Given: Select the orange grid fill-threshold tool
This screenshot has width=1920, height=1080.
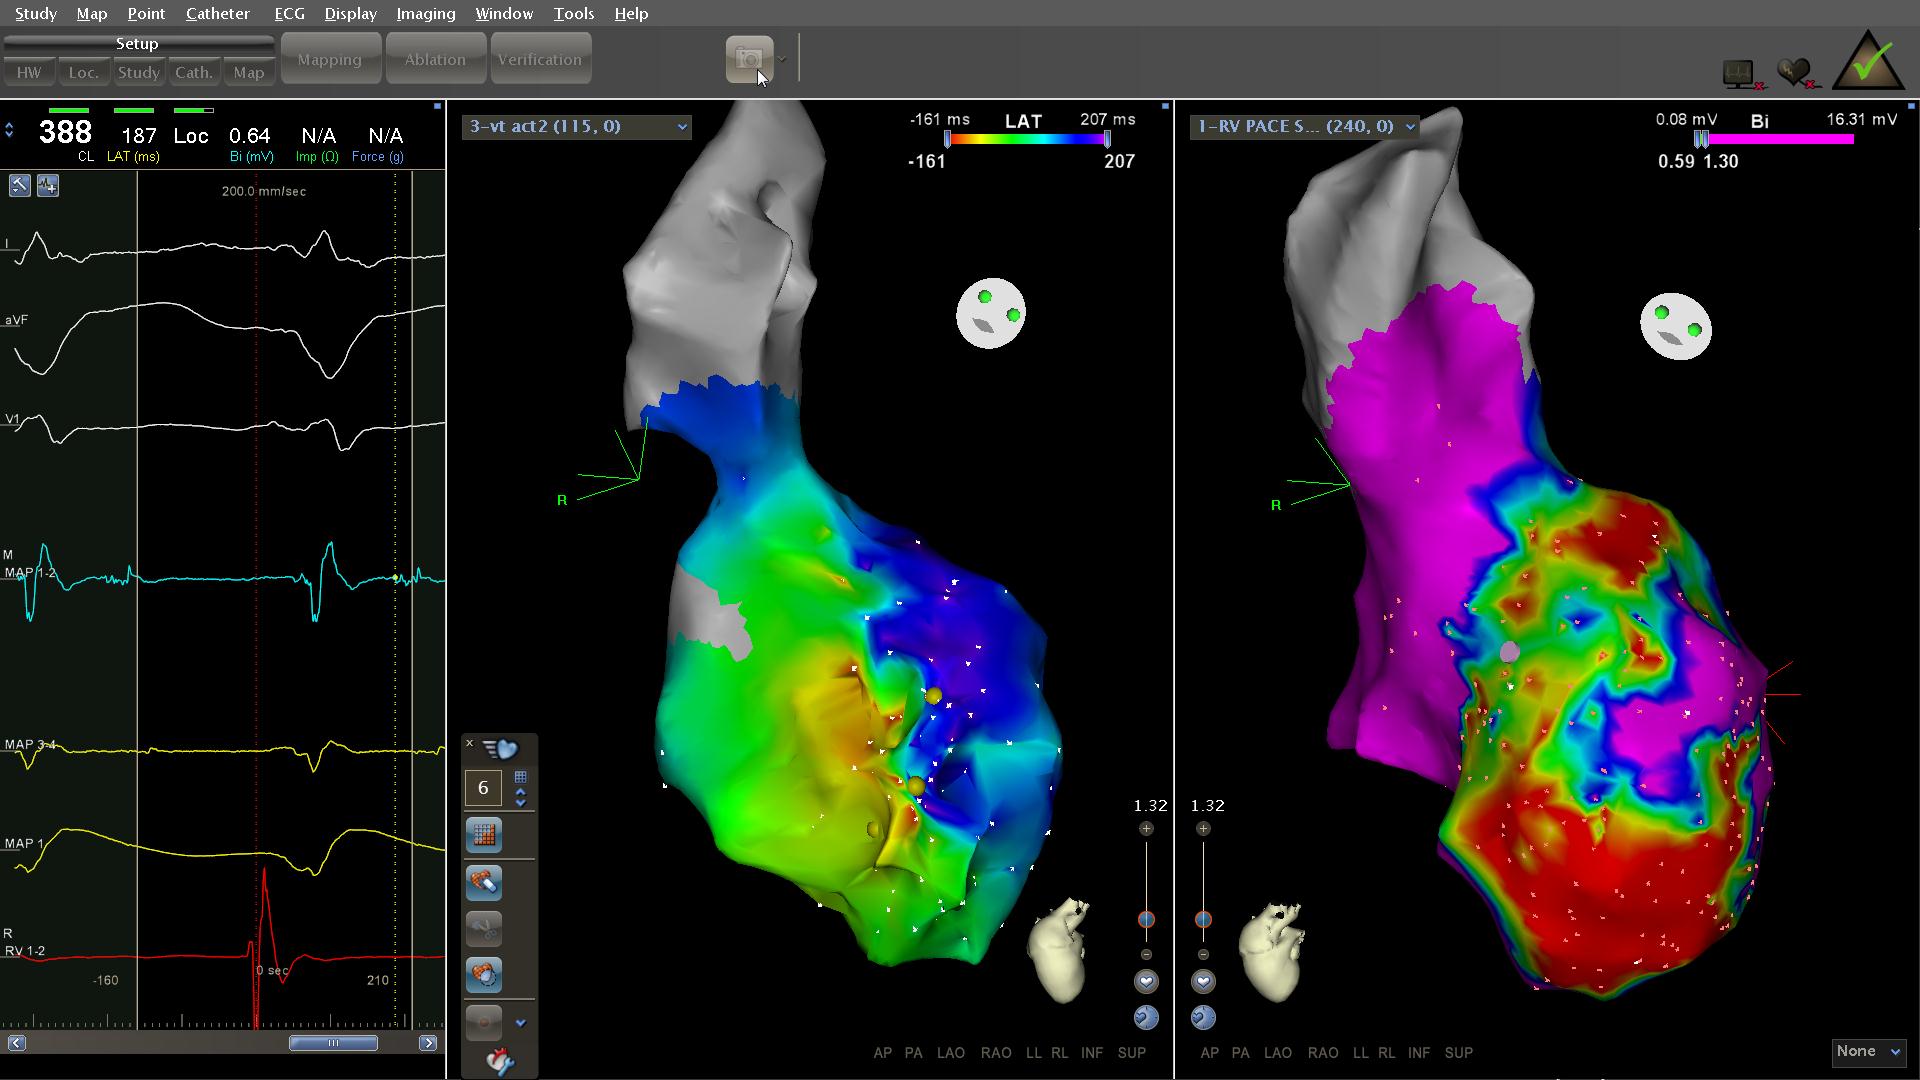Looking at the screenshot, I should 484,835.
